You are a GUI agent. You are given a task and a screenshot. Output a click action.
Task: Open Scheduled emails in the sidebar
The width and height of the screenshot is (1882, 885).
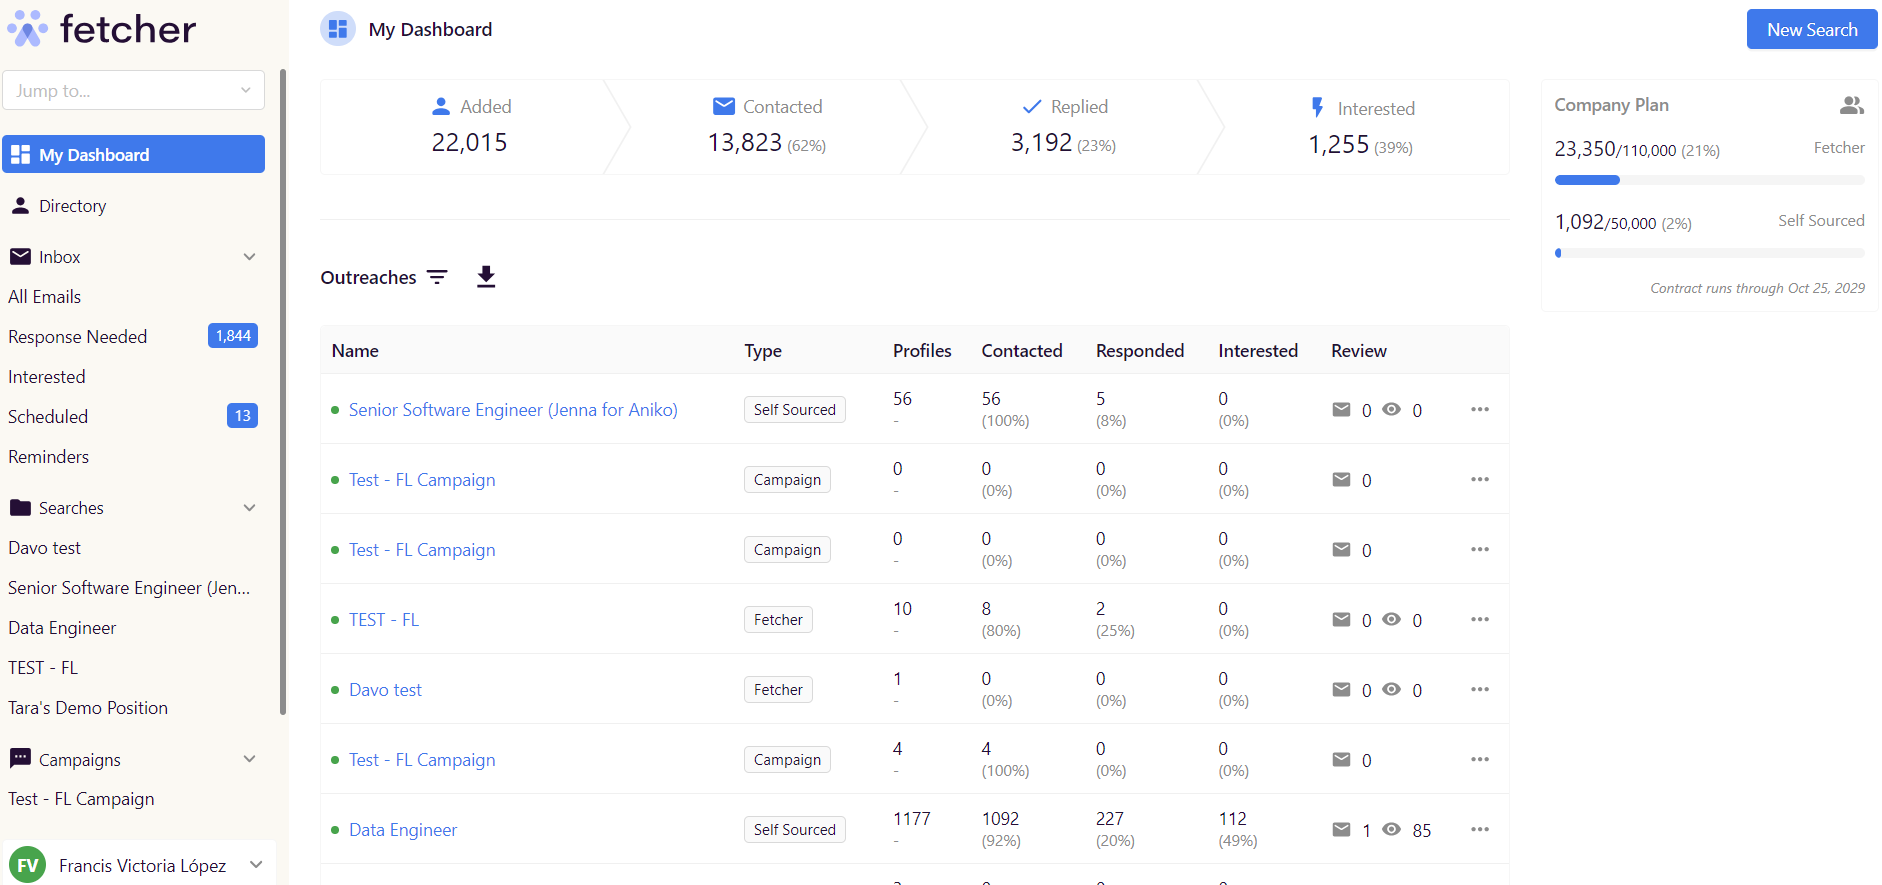(48, 417)
